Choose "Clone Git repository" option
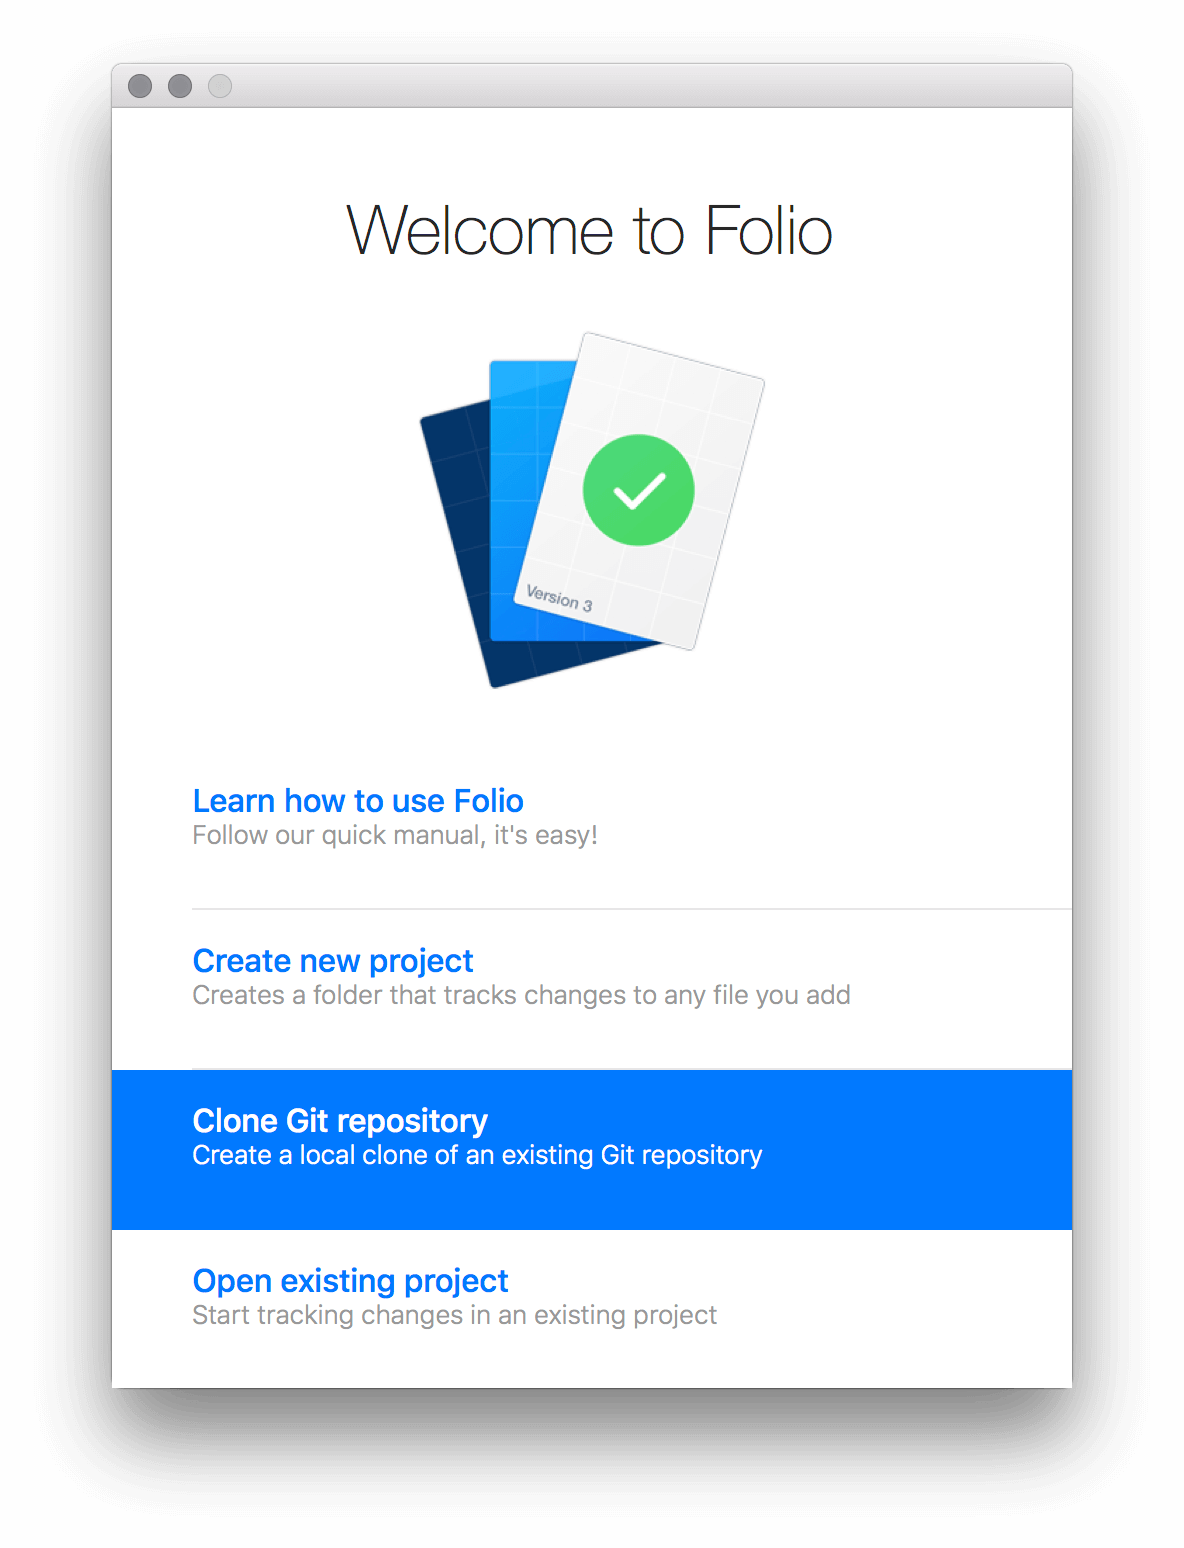The width and height of the screenshot is (1184, 1548). pyautogui.click(x=340, y=1121)
